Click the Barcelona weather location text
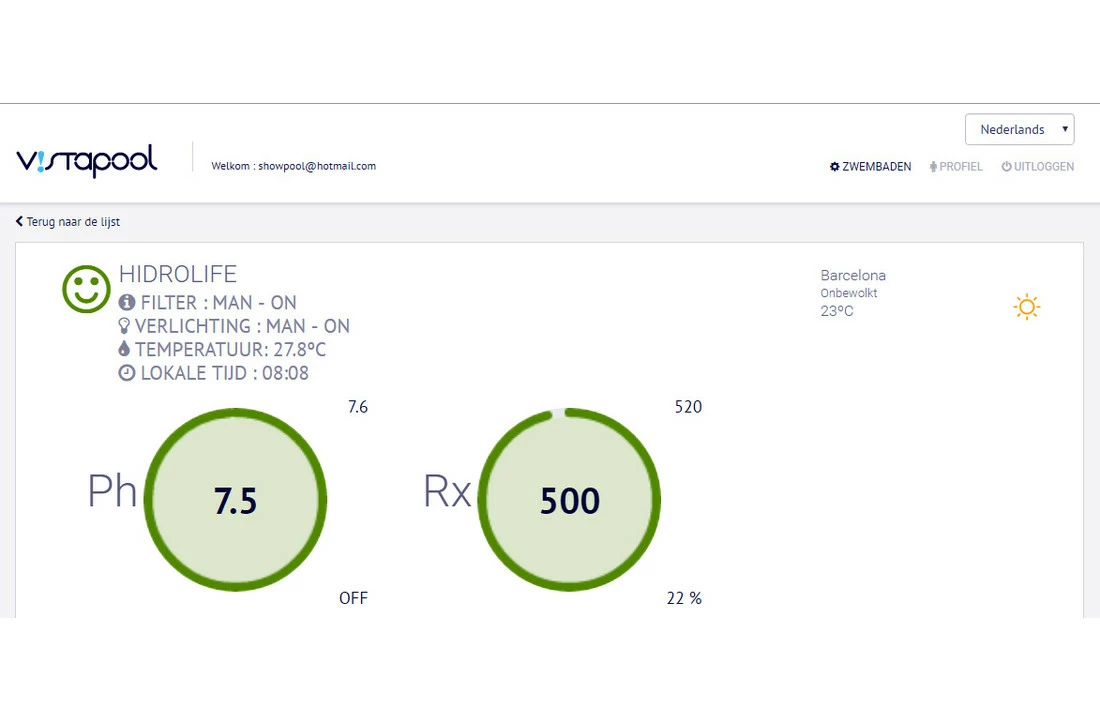Image resolution: width=1100 pixels, height=720 pixels. 853,275
